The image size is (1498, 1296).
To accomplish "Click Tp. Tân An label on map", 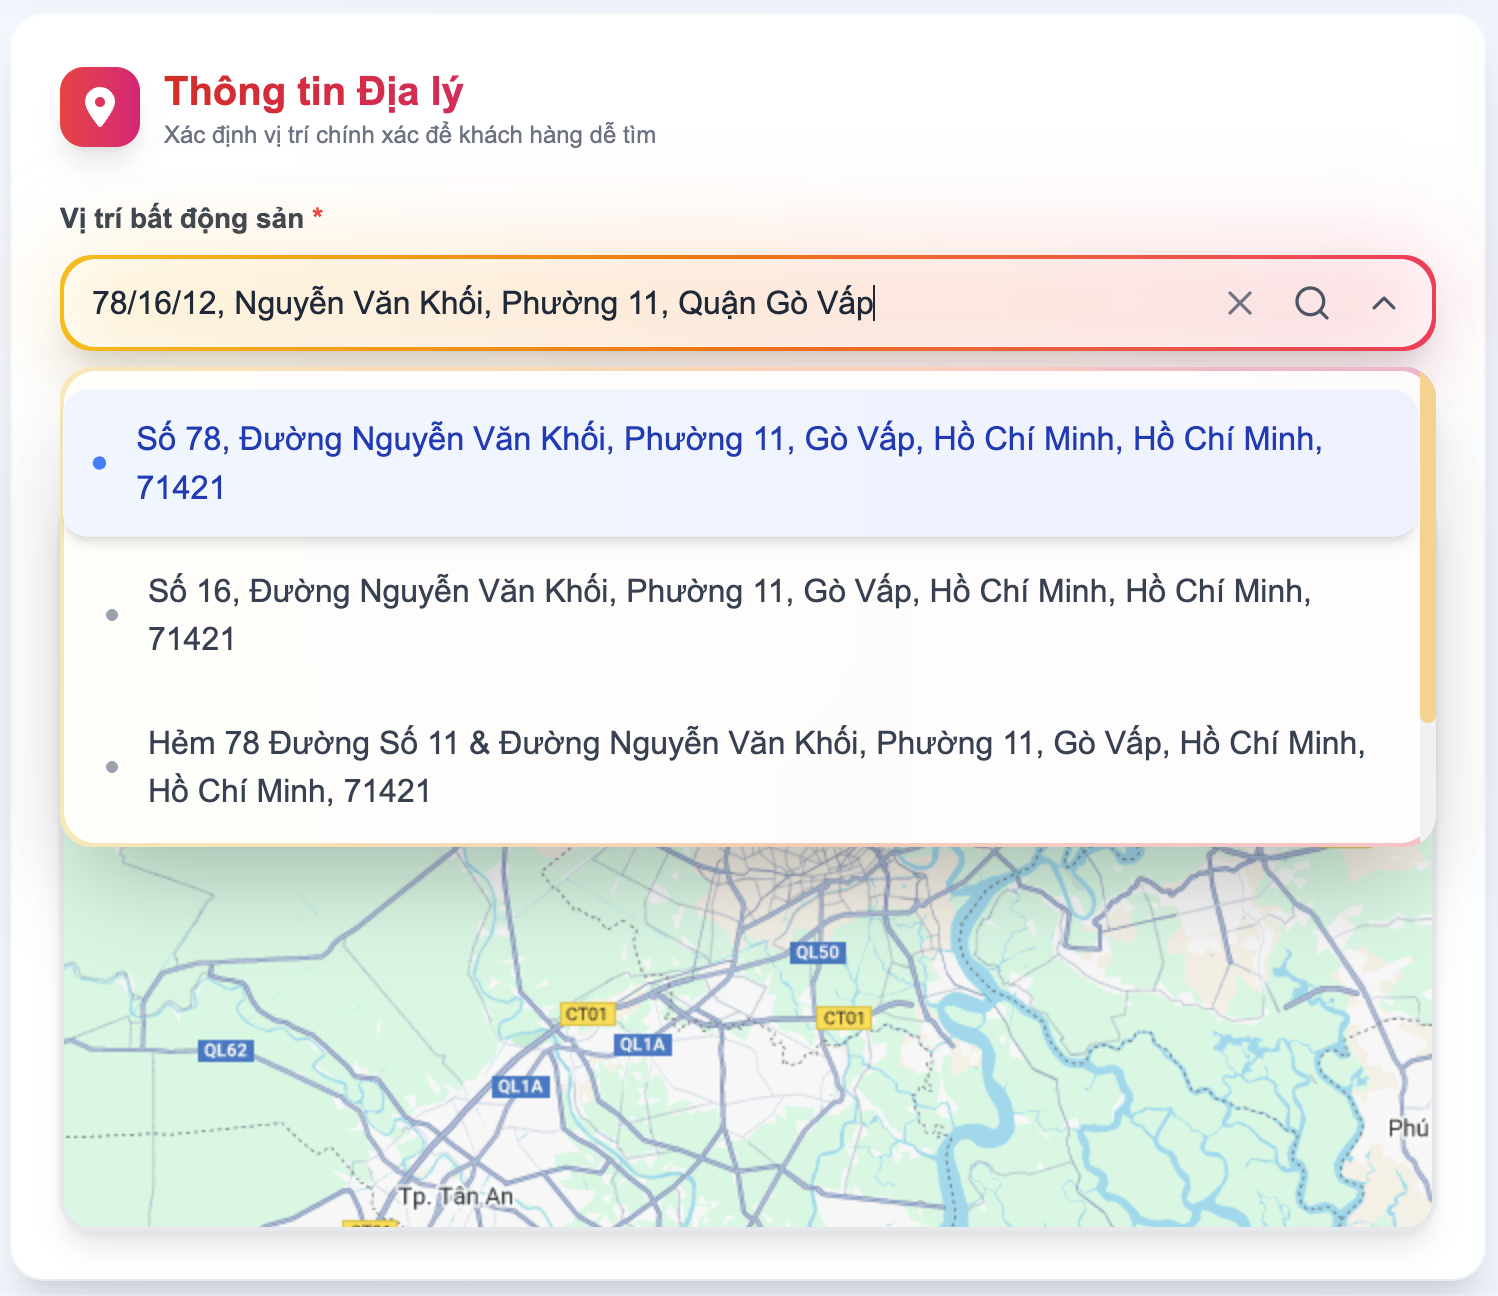I will coord(455,1196).
